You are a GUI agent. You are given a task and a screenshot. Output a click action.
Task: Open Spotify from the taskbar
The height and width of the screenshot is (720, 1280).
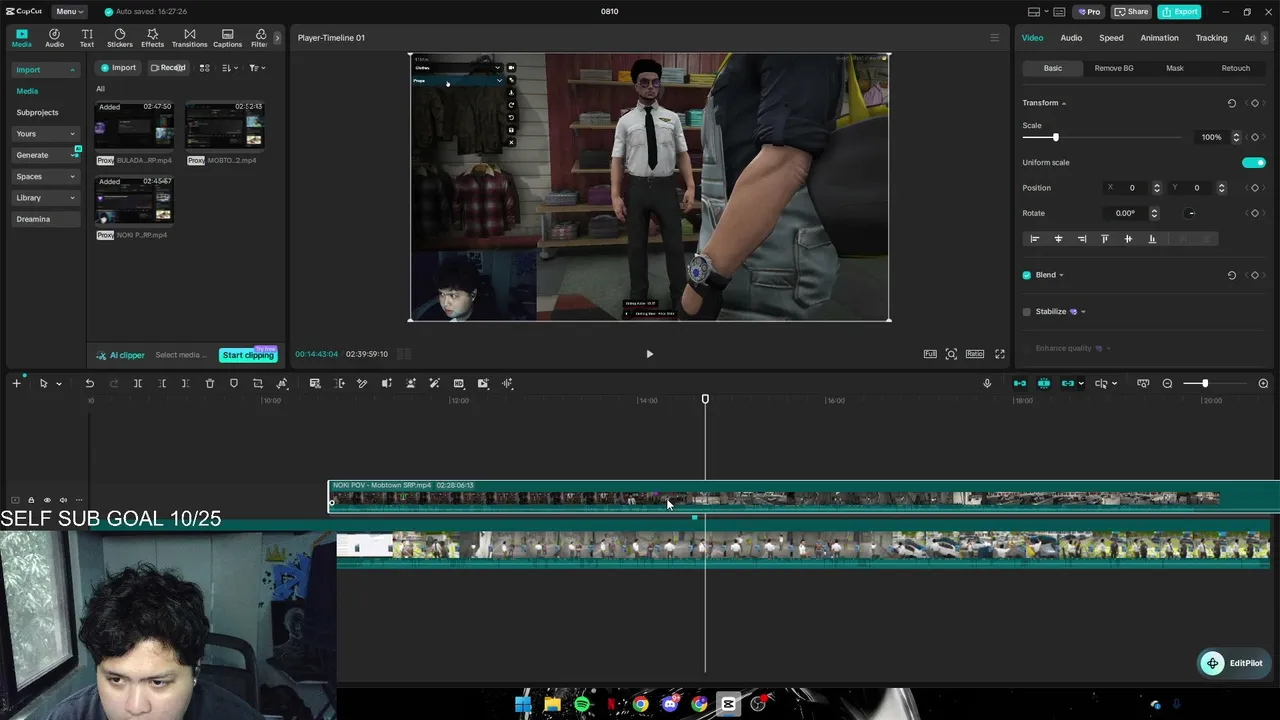[x=582, y=704]
